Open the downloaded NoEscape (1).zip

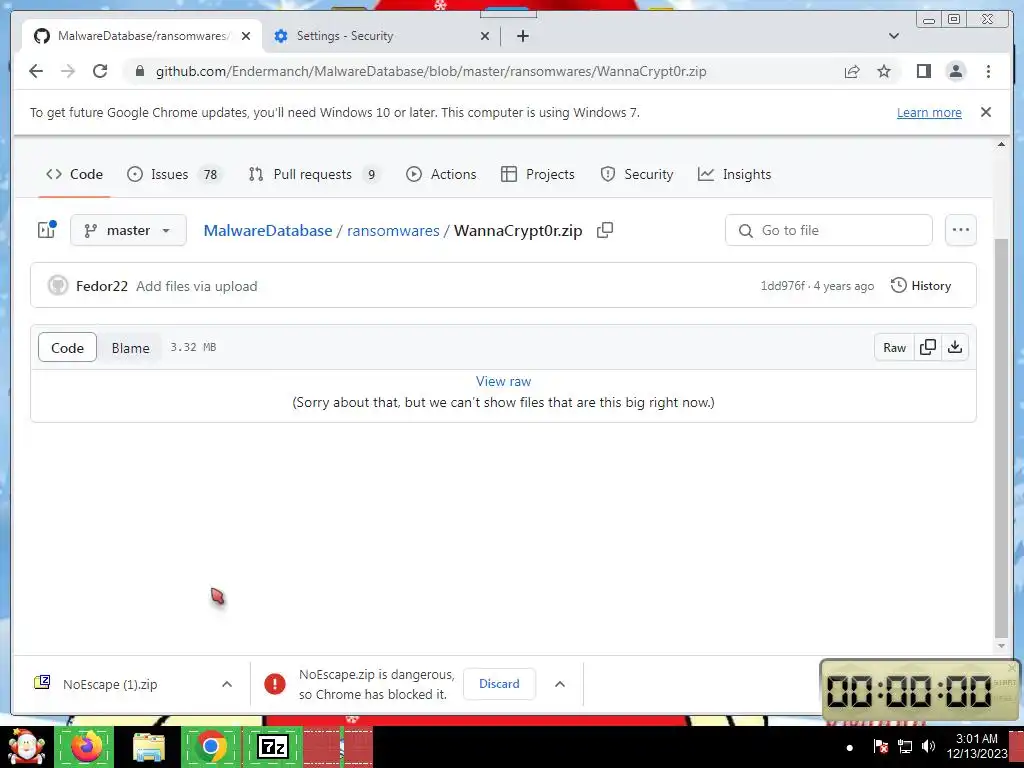coord(110,684)
